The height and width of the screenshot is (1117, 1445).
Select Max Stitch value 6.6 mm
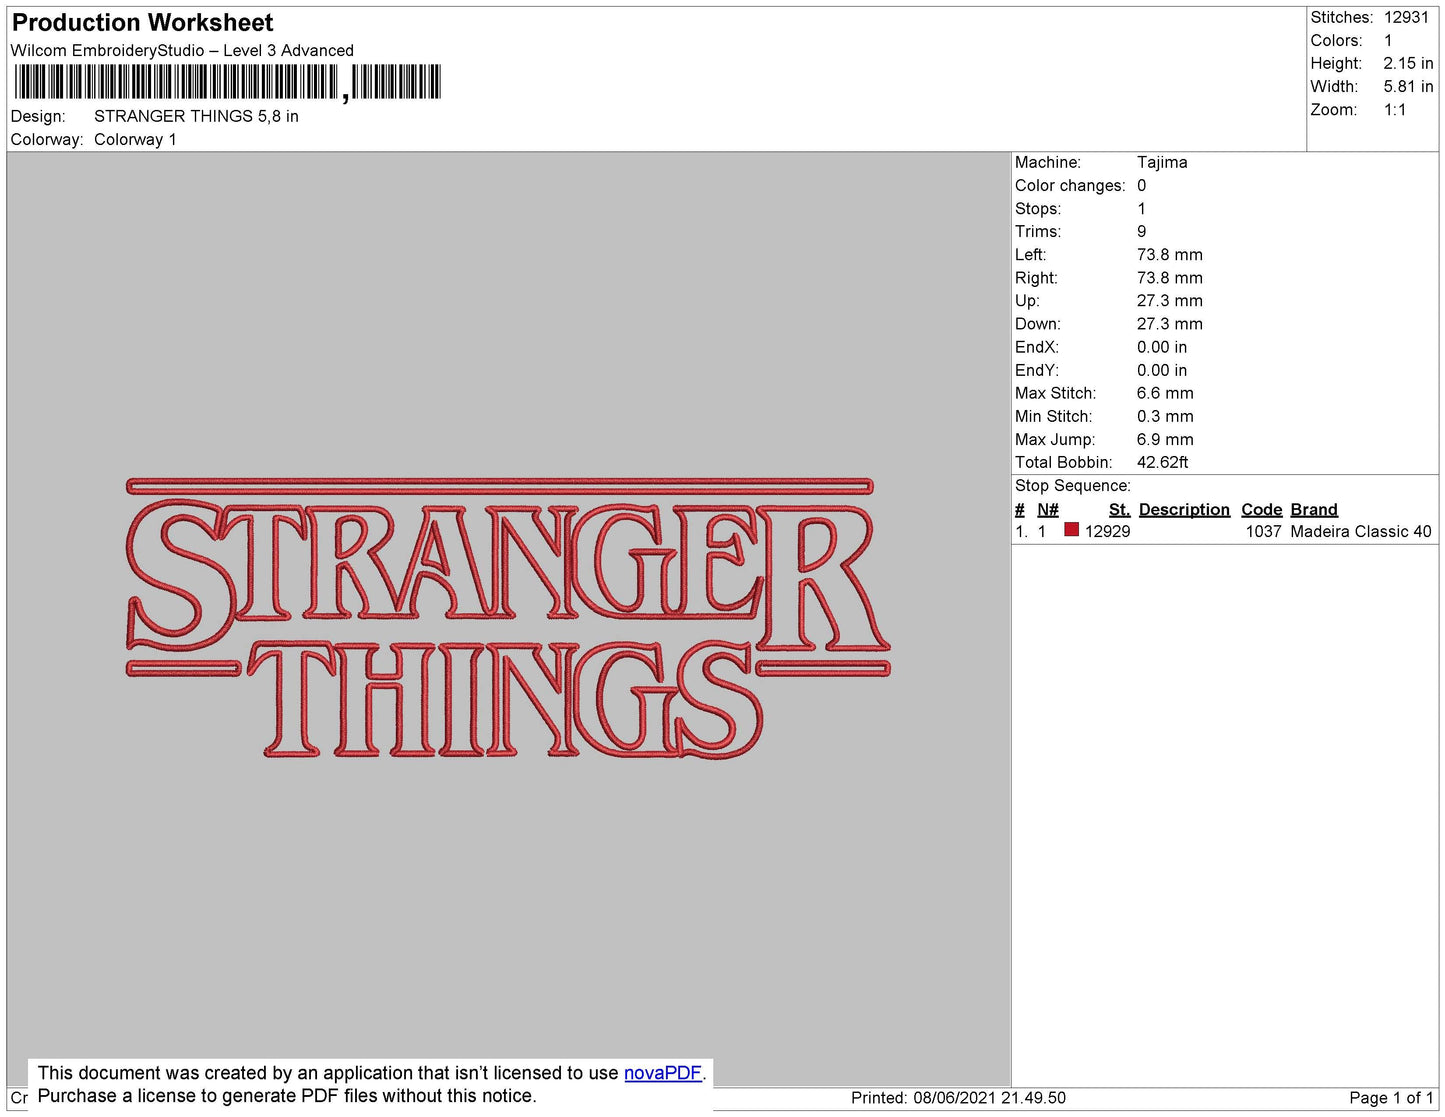1165,393
